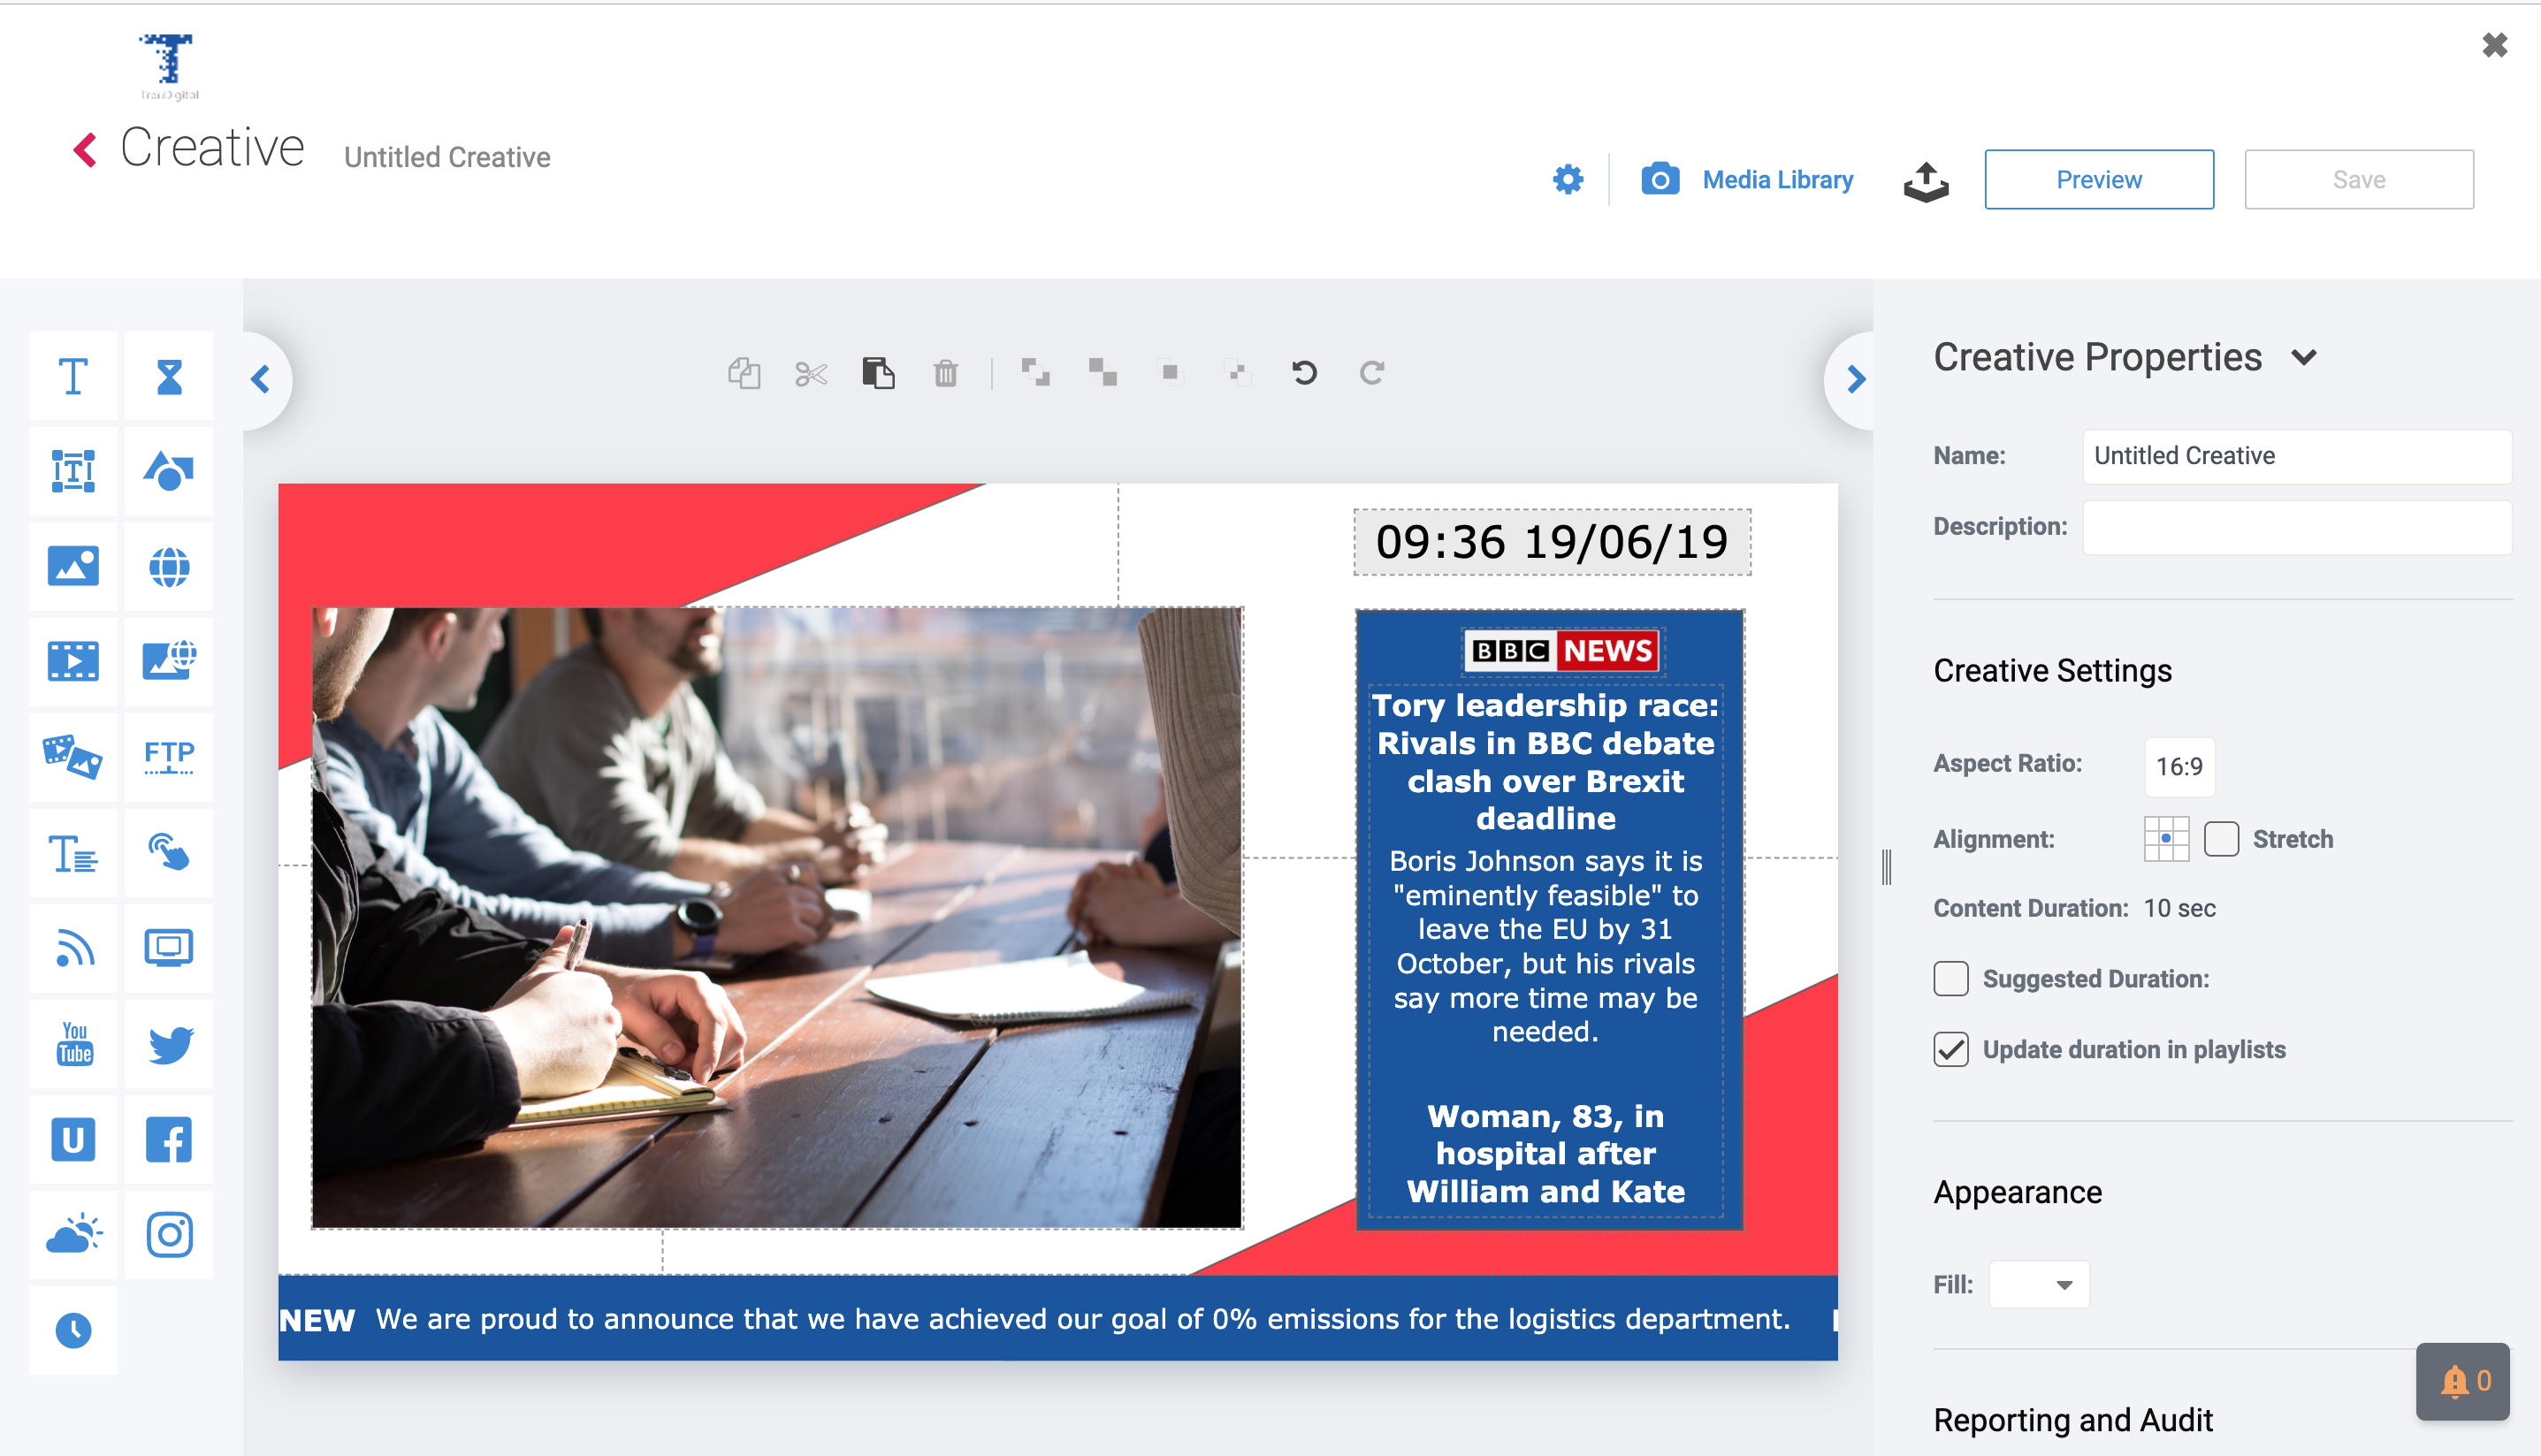Image resolution: width=2541 pixels, height=1456 pixels.
Task: Add a rich text paragraph widget
Action: [73, 853]
